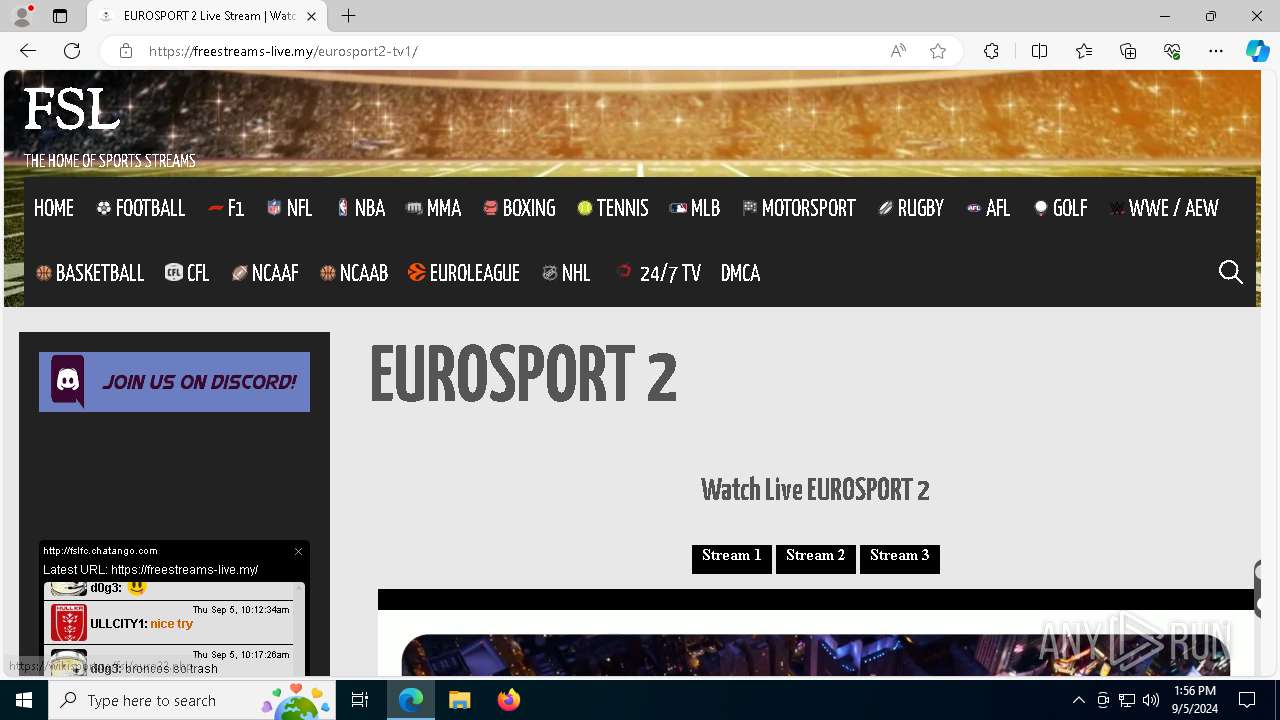Switch to Stream 1
This screenshot has height=720, width=1280.
pyautogui.click(x=732, y=558)
